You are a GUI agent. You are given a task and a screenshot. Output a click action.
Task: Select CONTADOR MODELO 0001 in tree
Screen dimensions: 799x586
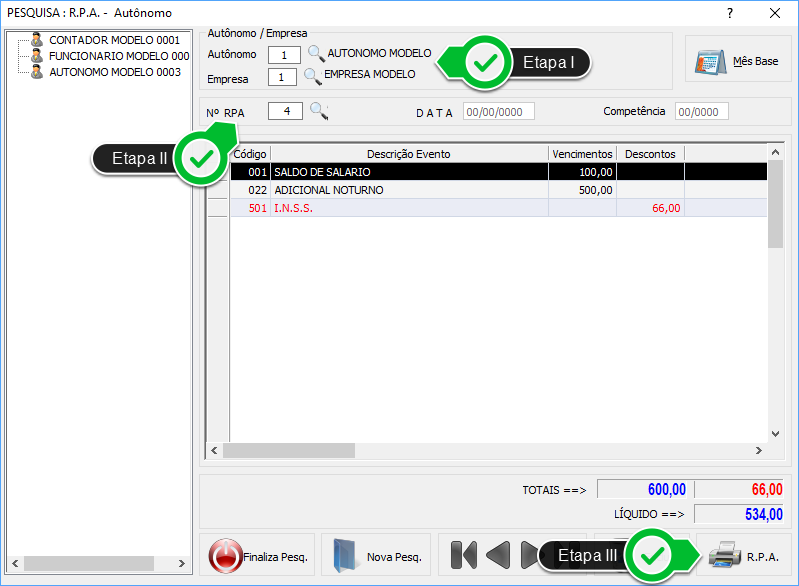pos(114,40)
